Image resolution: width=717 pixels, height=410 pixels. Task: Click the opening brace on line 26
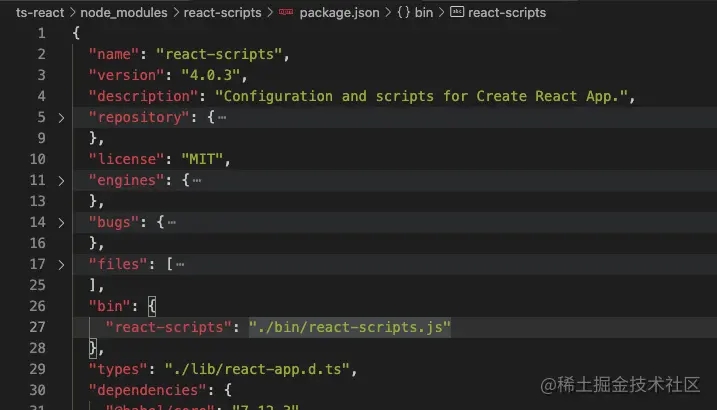(x=152, y=306)
